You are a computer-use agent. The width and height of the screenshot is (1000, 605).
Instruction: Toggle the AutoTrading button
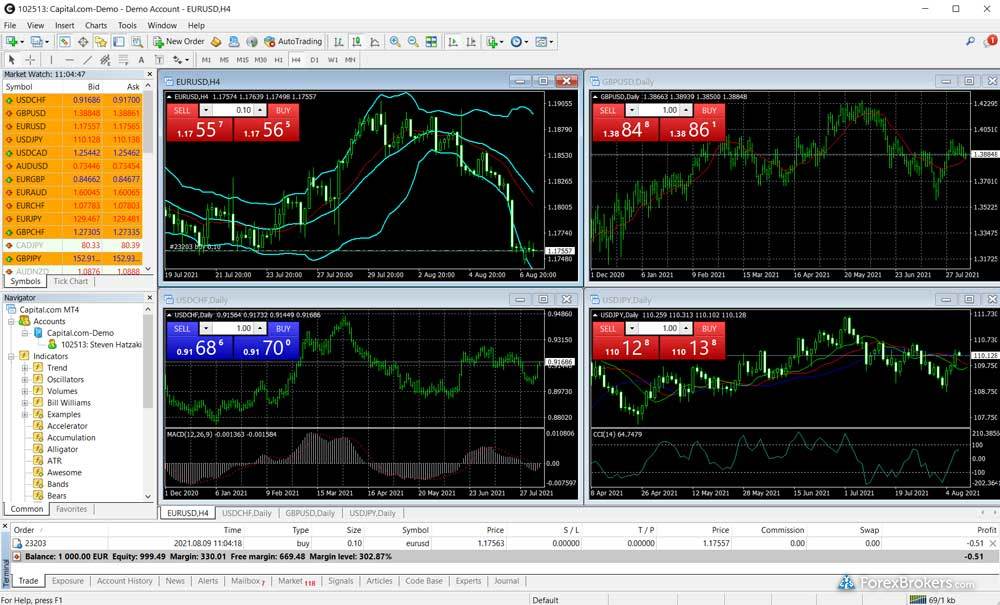pyautogui.click(x=293, y=42)
